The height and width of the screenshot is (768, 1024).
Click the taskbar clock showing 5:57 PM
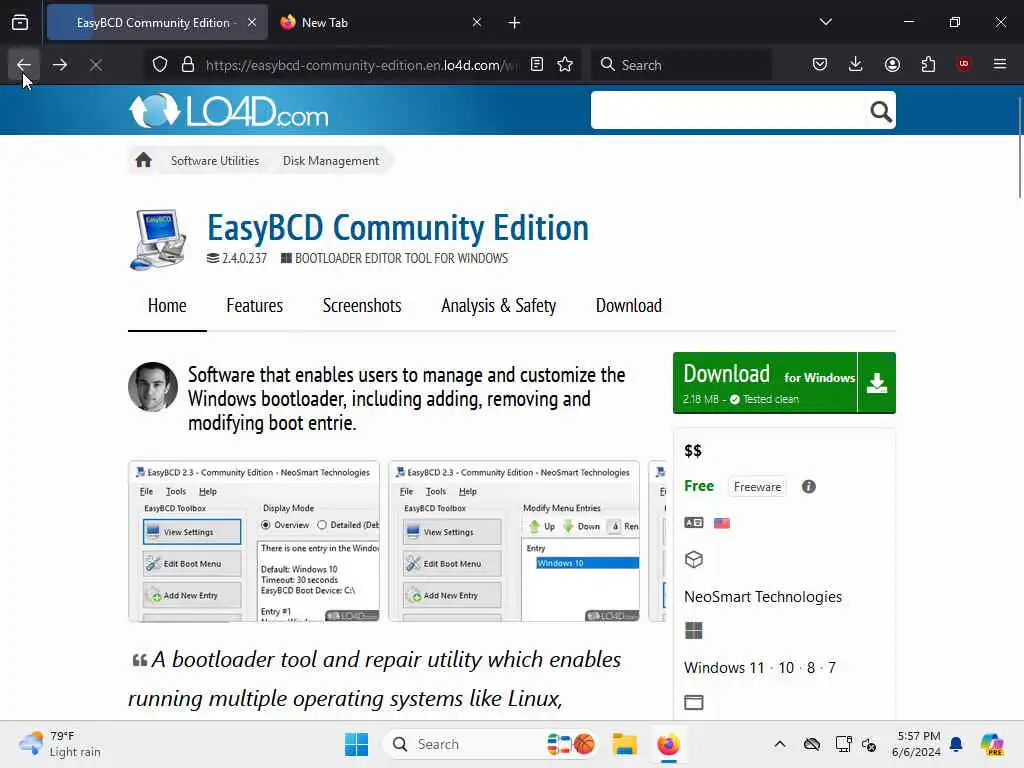917,744
